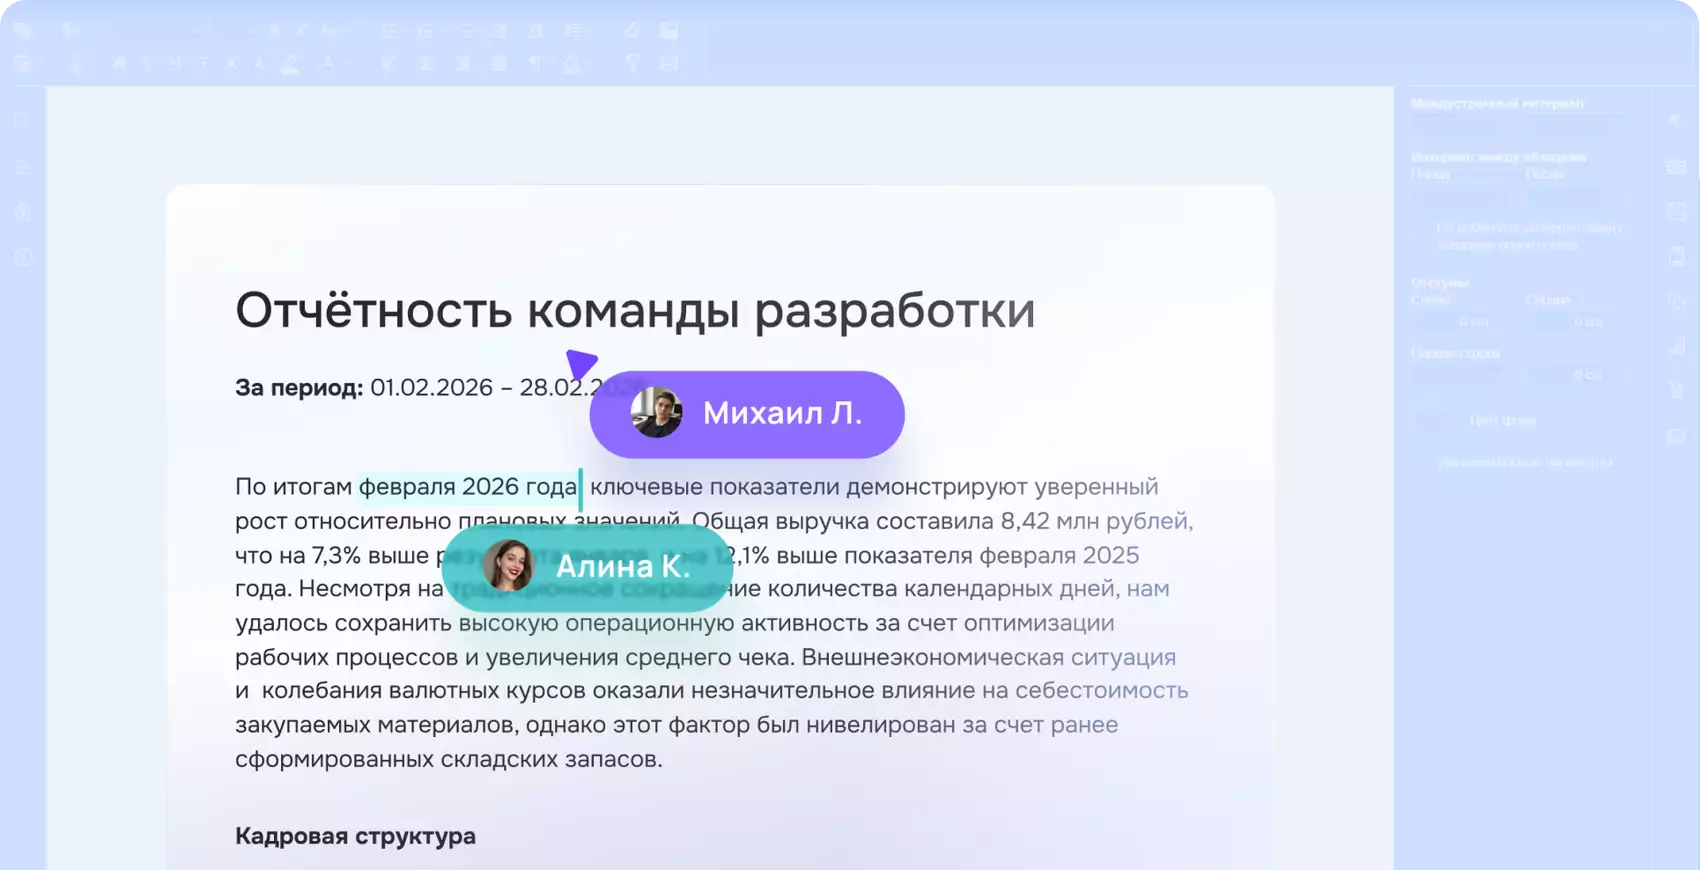Show nonprinting characters with pilcrow icon

(x=535, y=64)
